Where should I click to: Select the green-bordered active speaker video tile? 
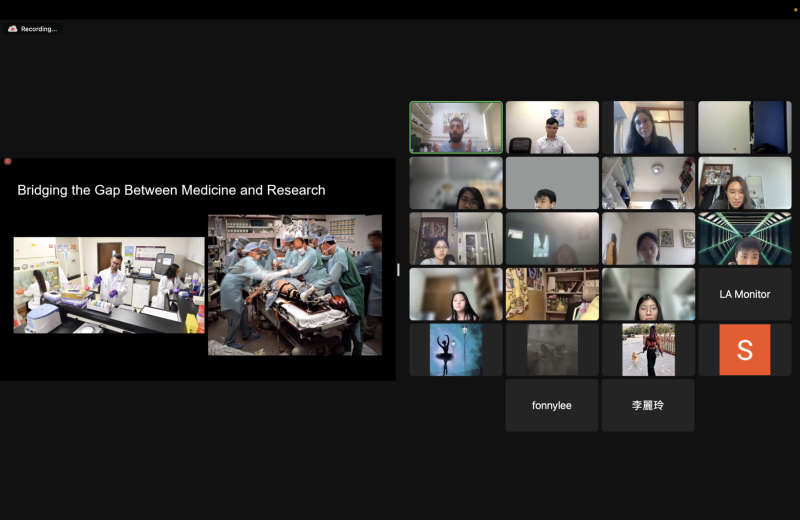pyautogui.click(x=456, y=127)
